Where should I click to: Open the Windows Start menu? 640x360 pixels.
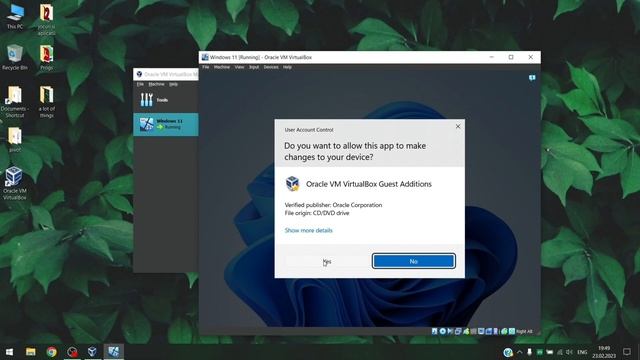[9, 352]
